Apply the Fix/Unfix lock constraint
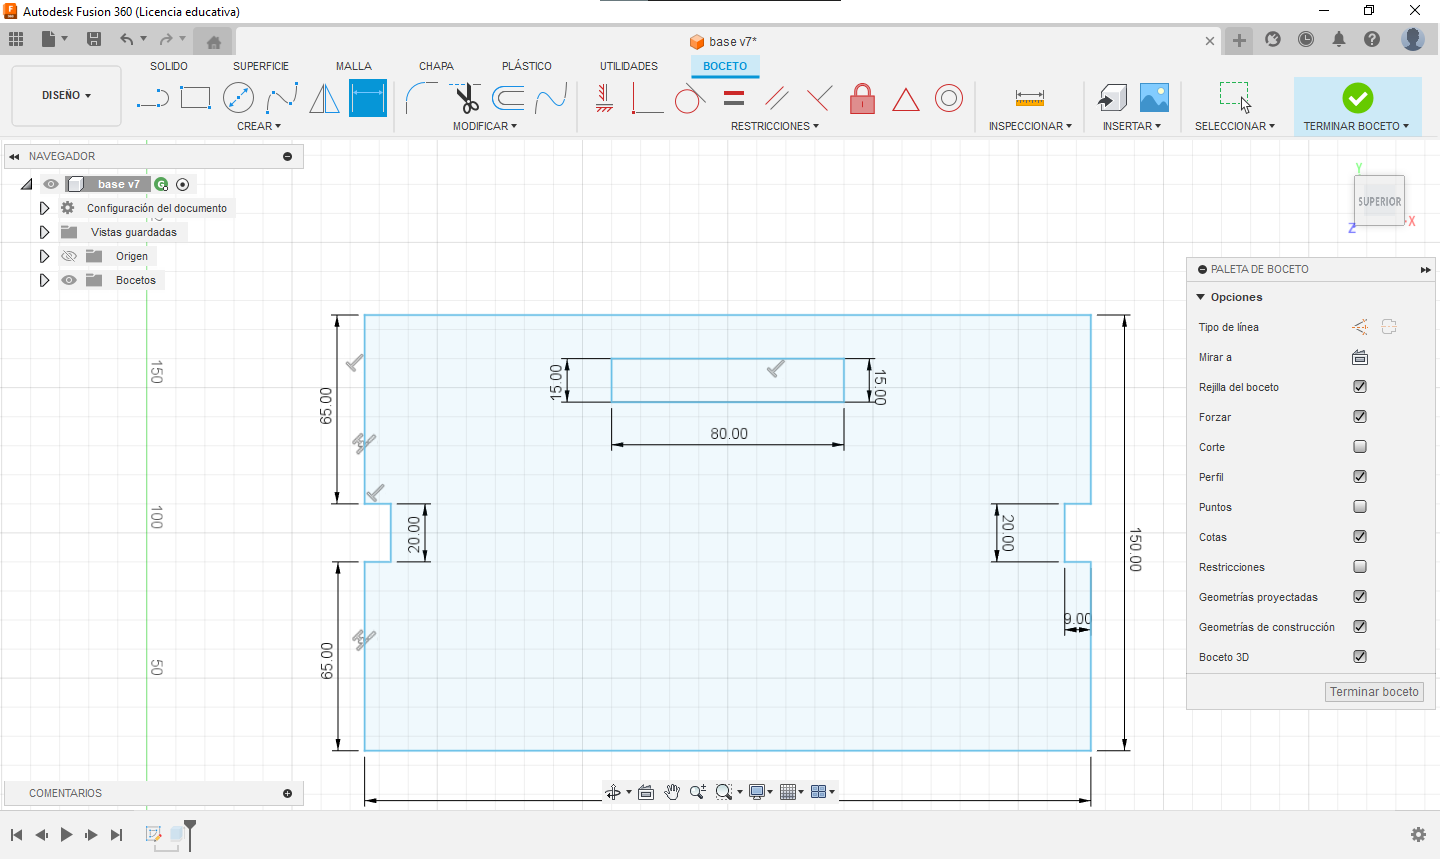 862,98
